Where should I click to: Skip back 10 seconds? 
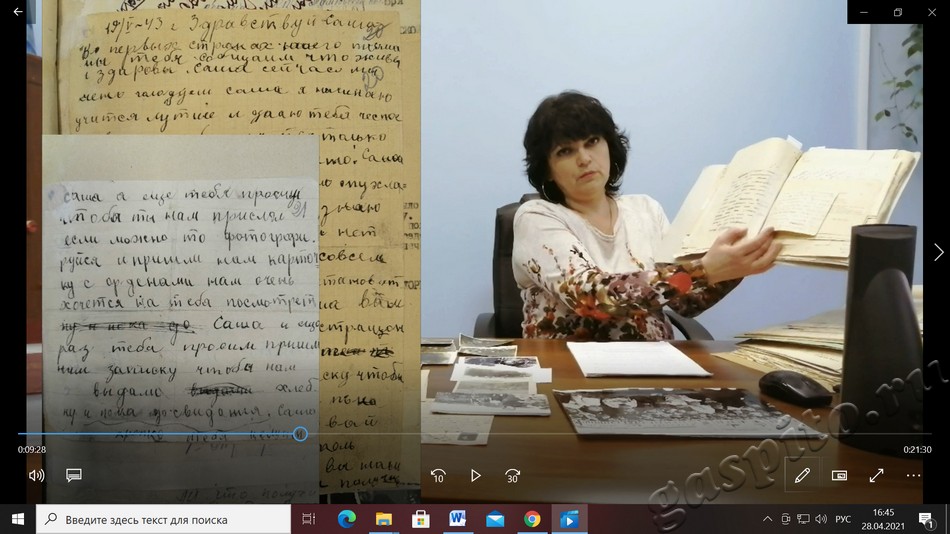(x=438, y=476)
